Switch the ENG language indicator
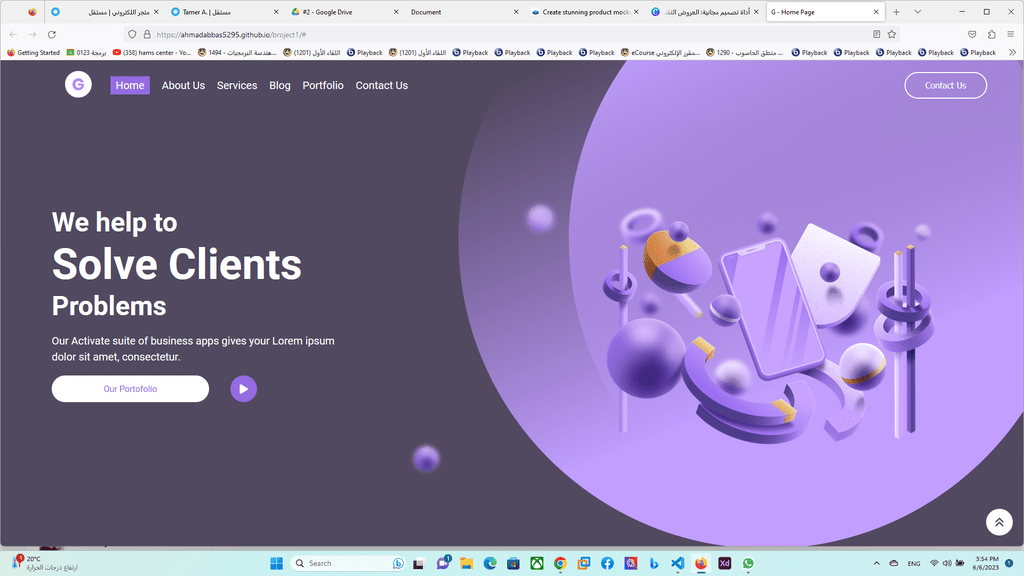 914,563
